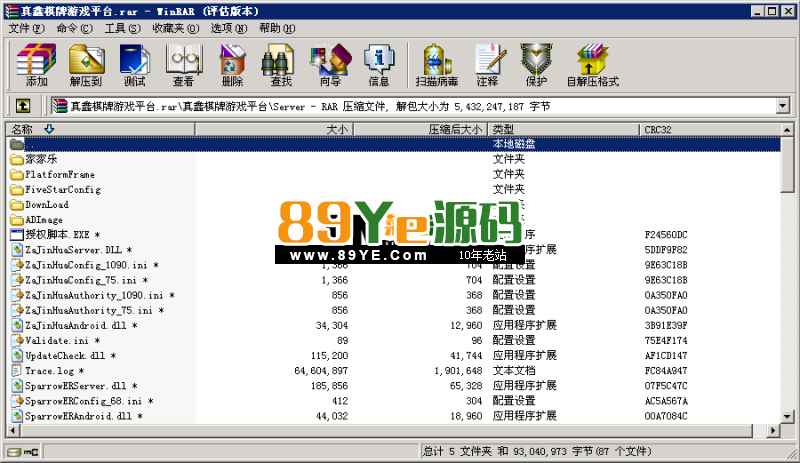Click CRC32 value F24560DC
This screenshot has height=463, width=800.
tap(666, 235)
